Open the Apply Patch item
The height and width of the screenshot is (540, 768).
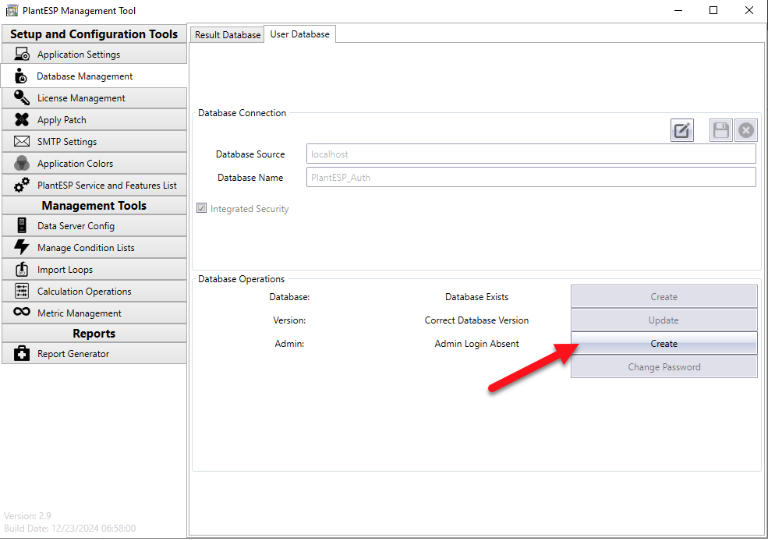click(x=94, y=120)
